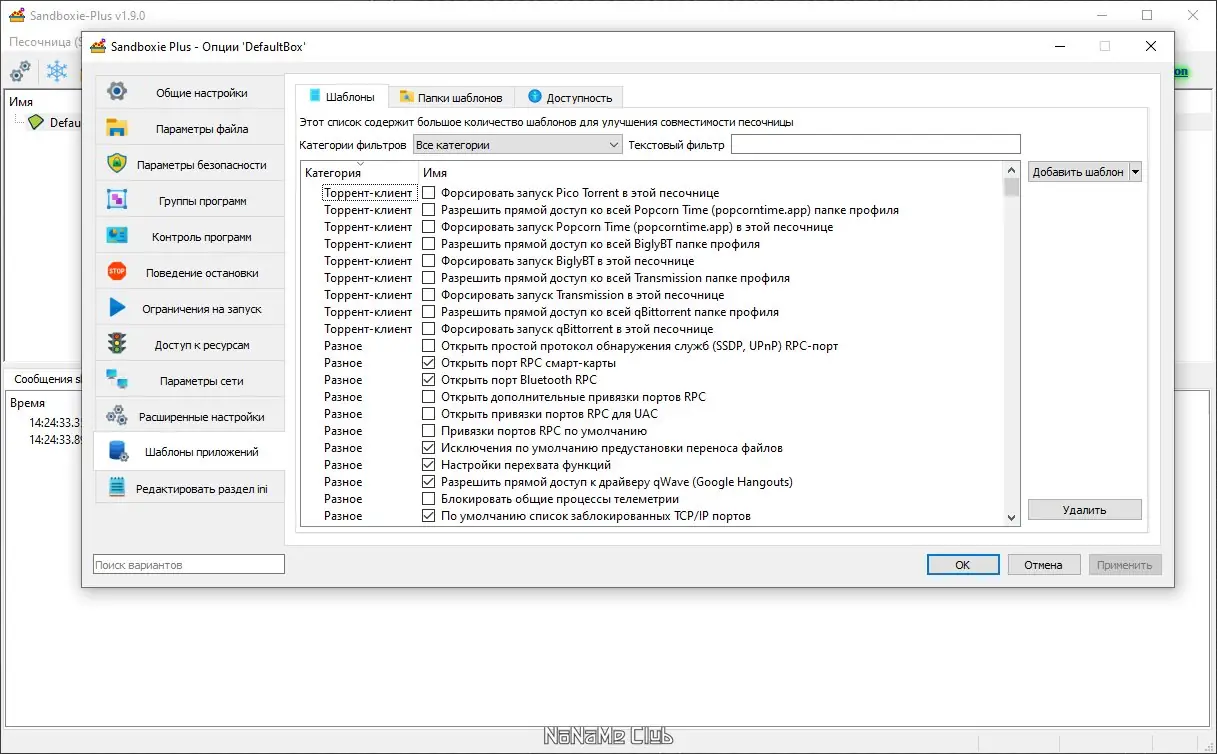
Task: Open the Категории фильтров combo box
Action: pyautogui.click(x=517, y=145)
